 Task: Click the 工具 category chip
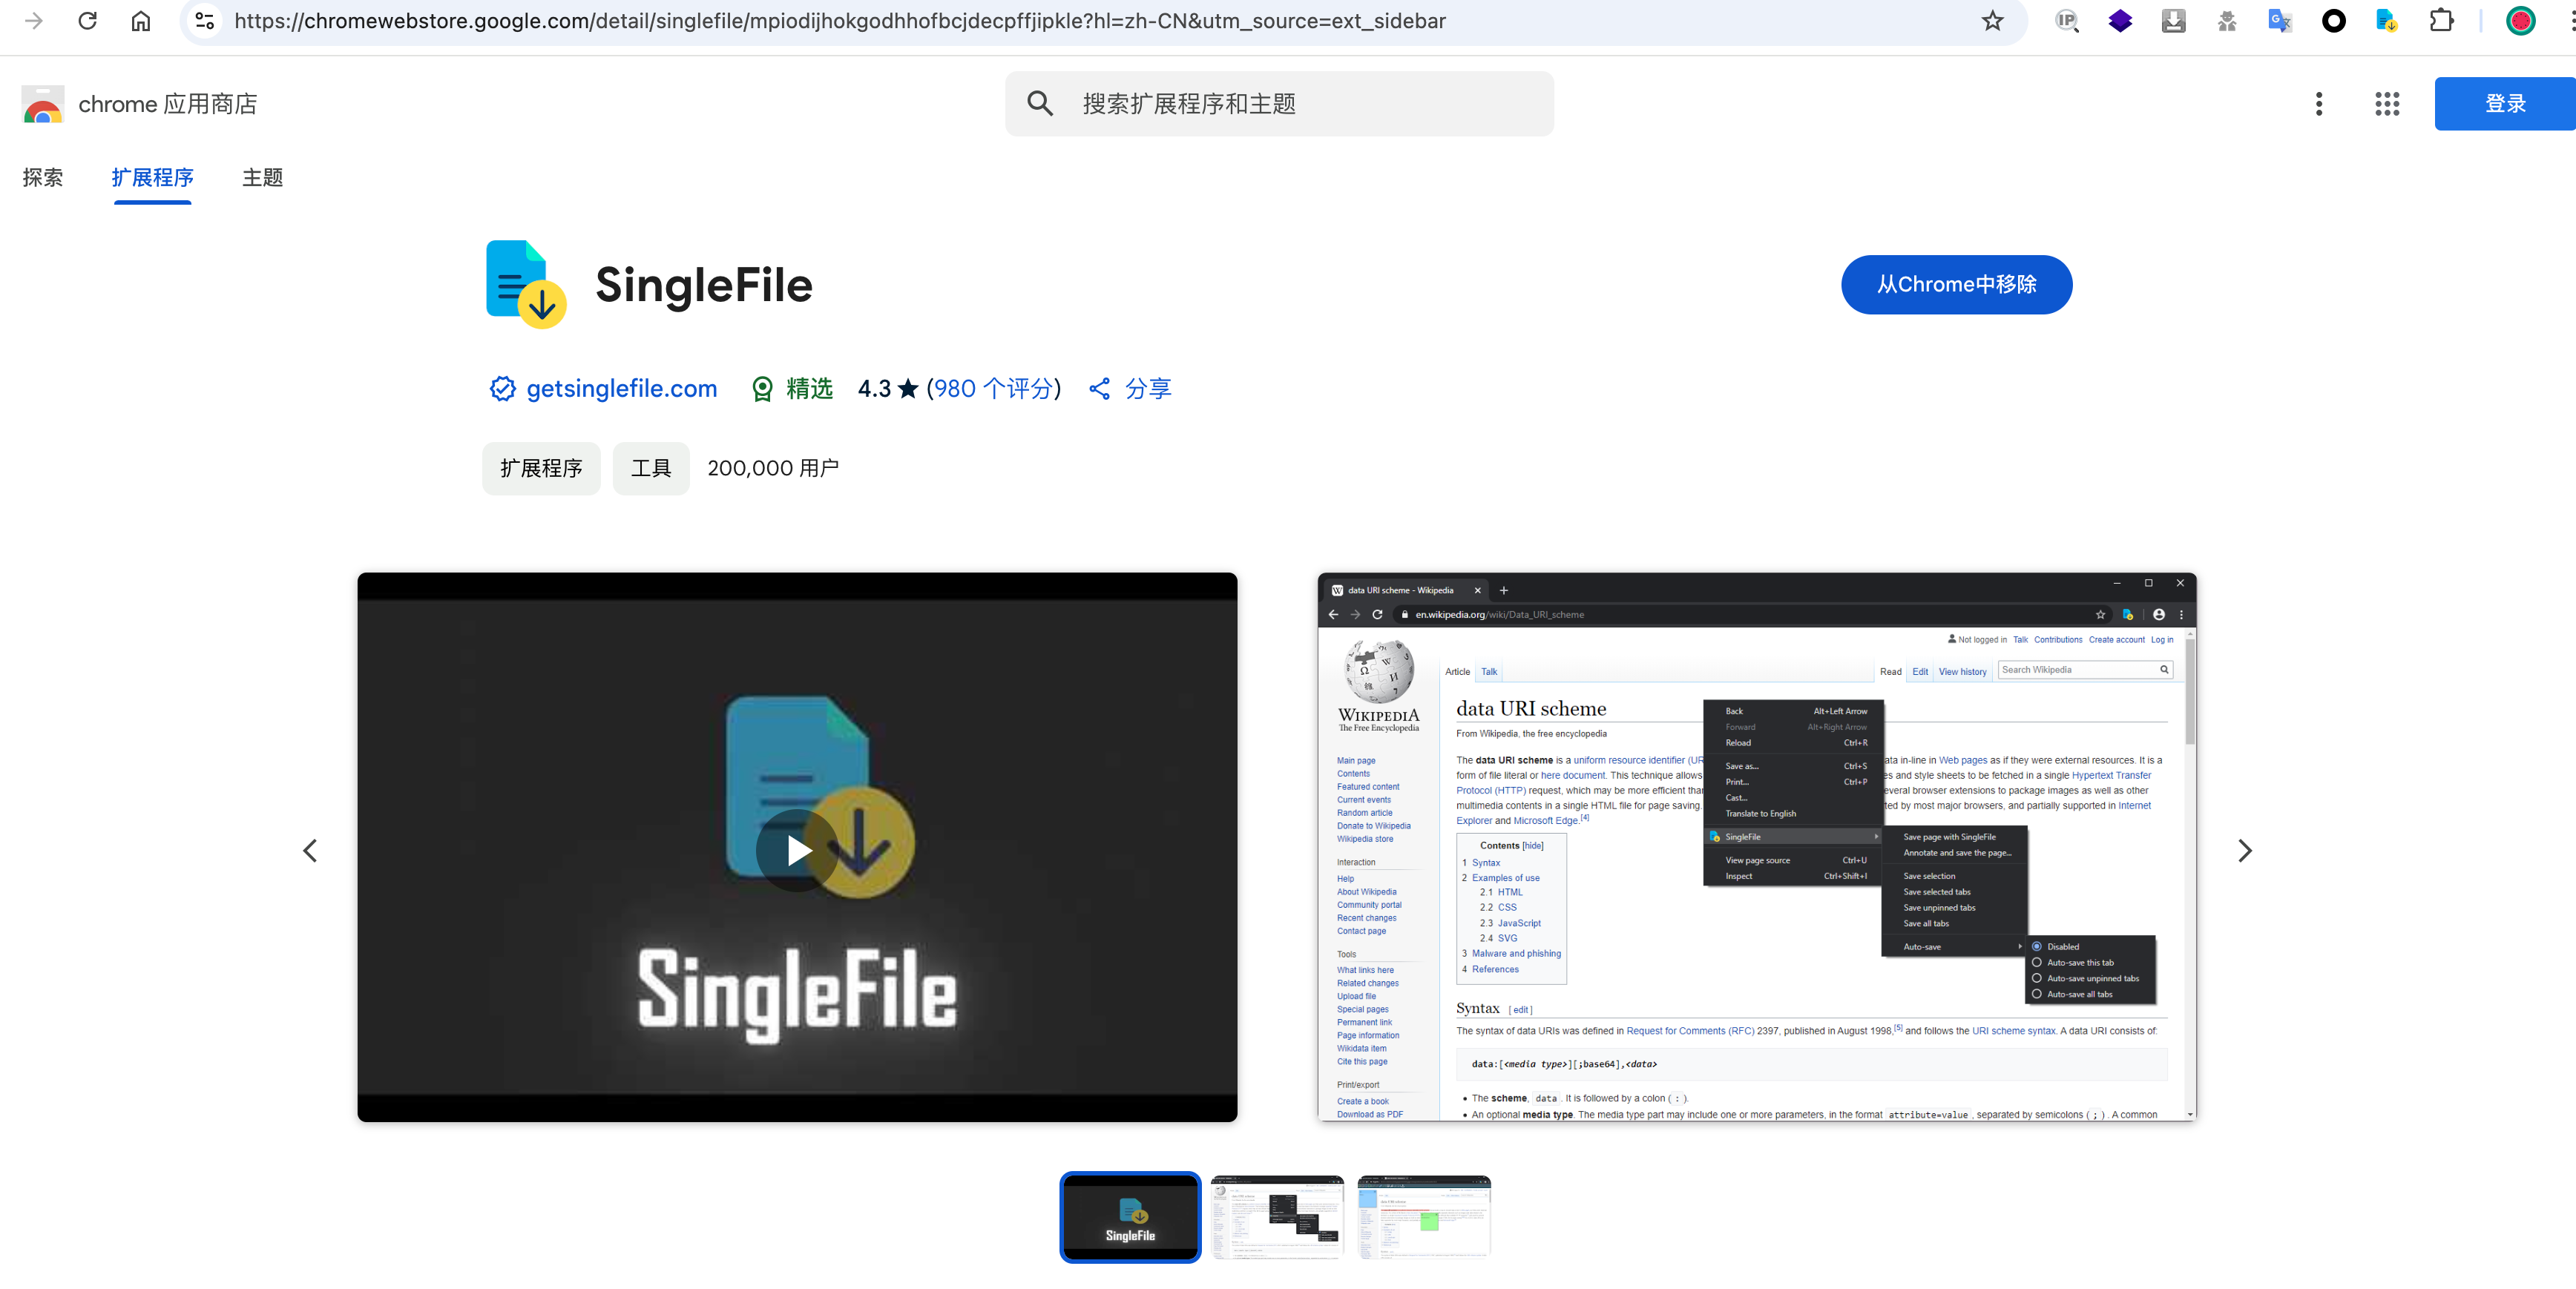click(x=651, y=468)
